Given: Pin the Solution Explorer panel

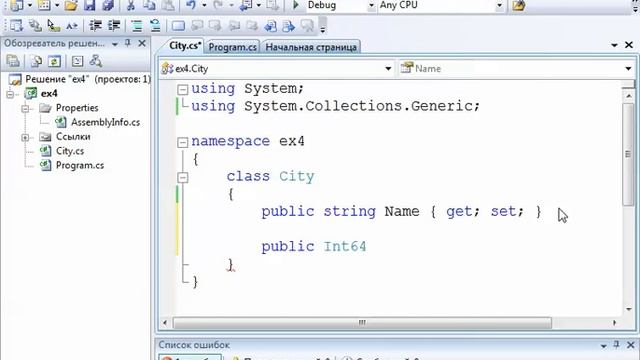Looking at the screenshot, I should tap(128, 43).
